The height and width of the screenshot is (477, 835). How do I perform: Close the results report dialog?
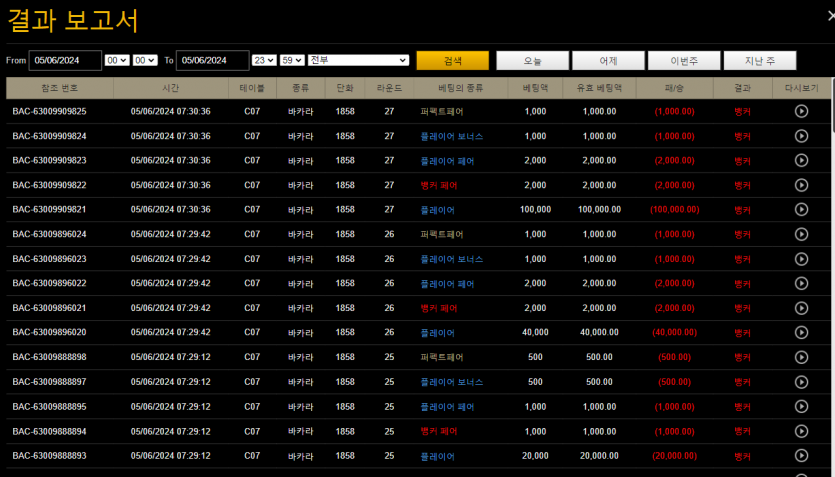pos(832,16)
